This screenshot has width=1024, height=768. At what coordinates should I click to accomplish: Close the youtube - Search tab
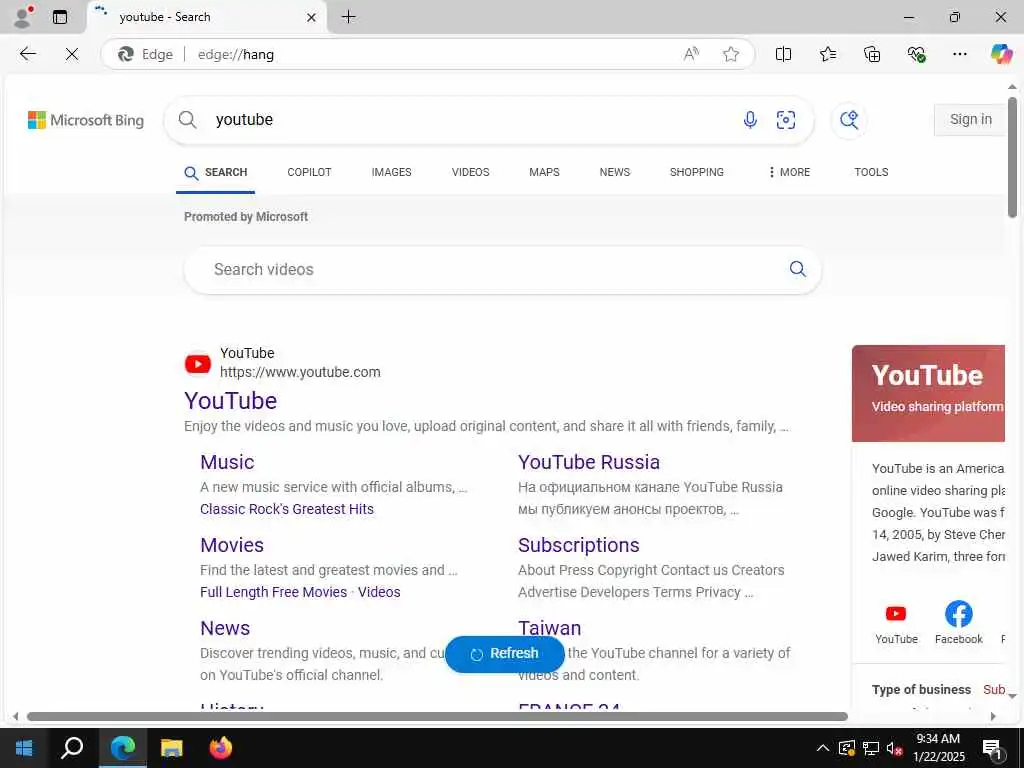312,18
